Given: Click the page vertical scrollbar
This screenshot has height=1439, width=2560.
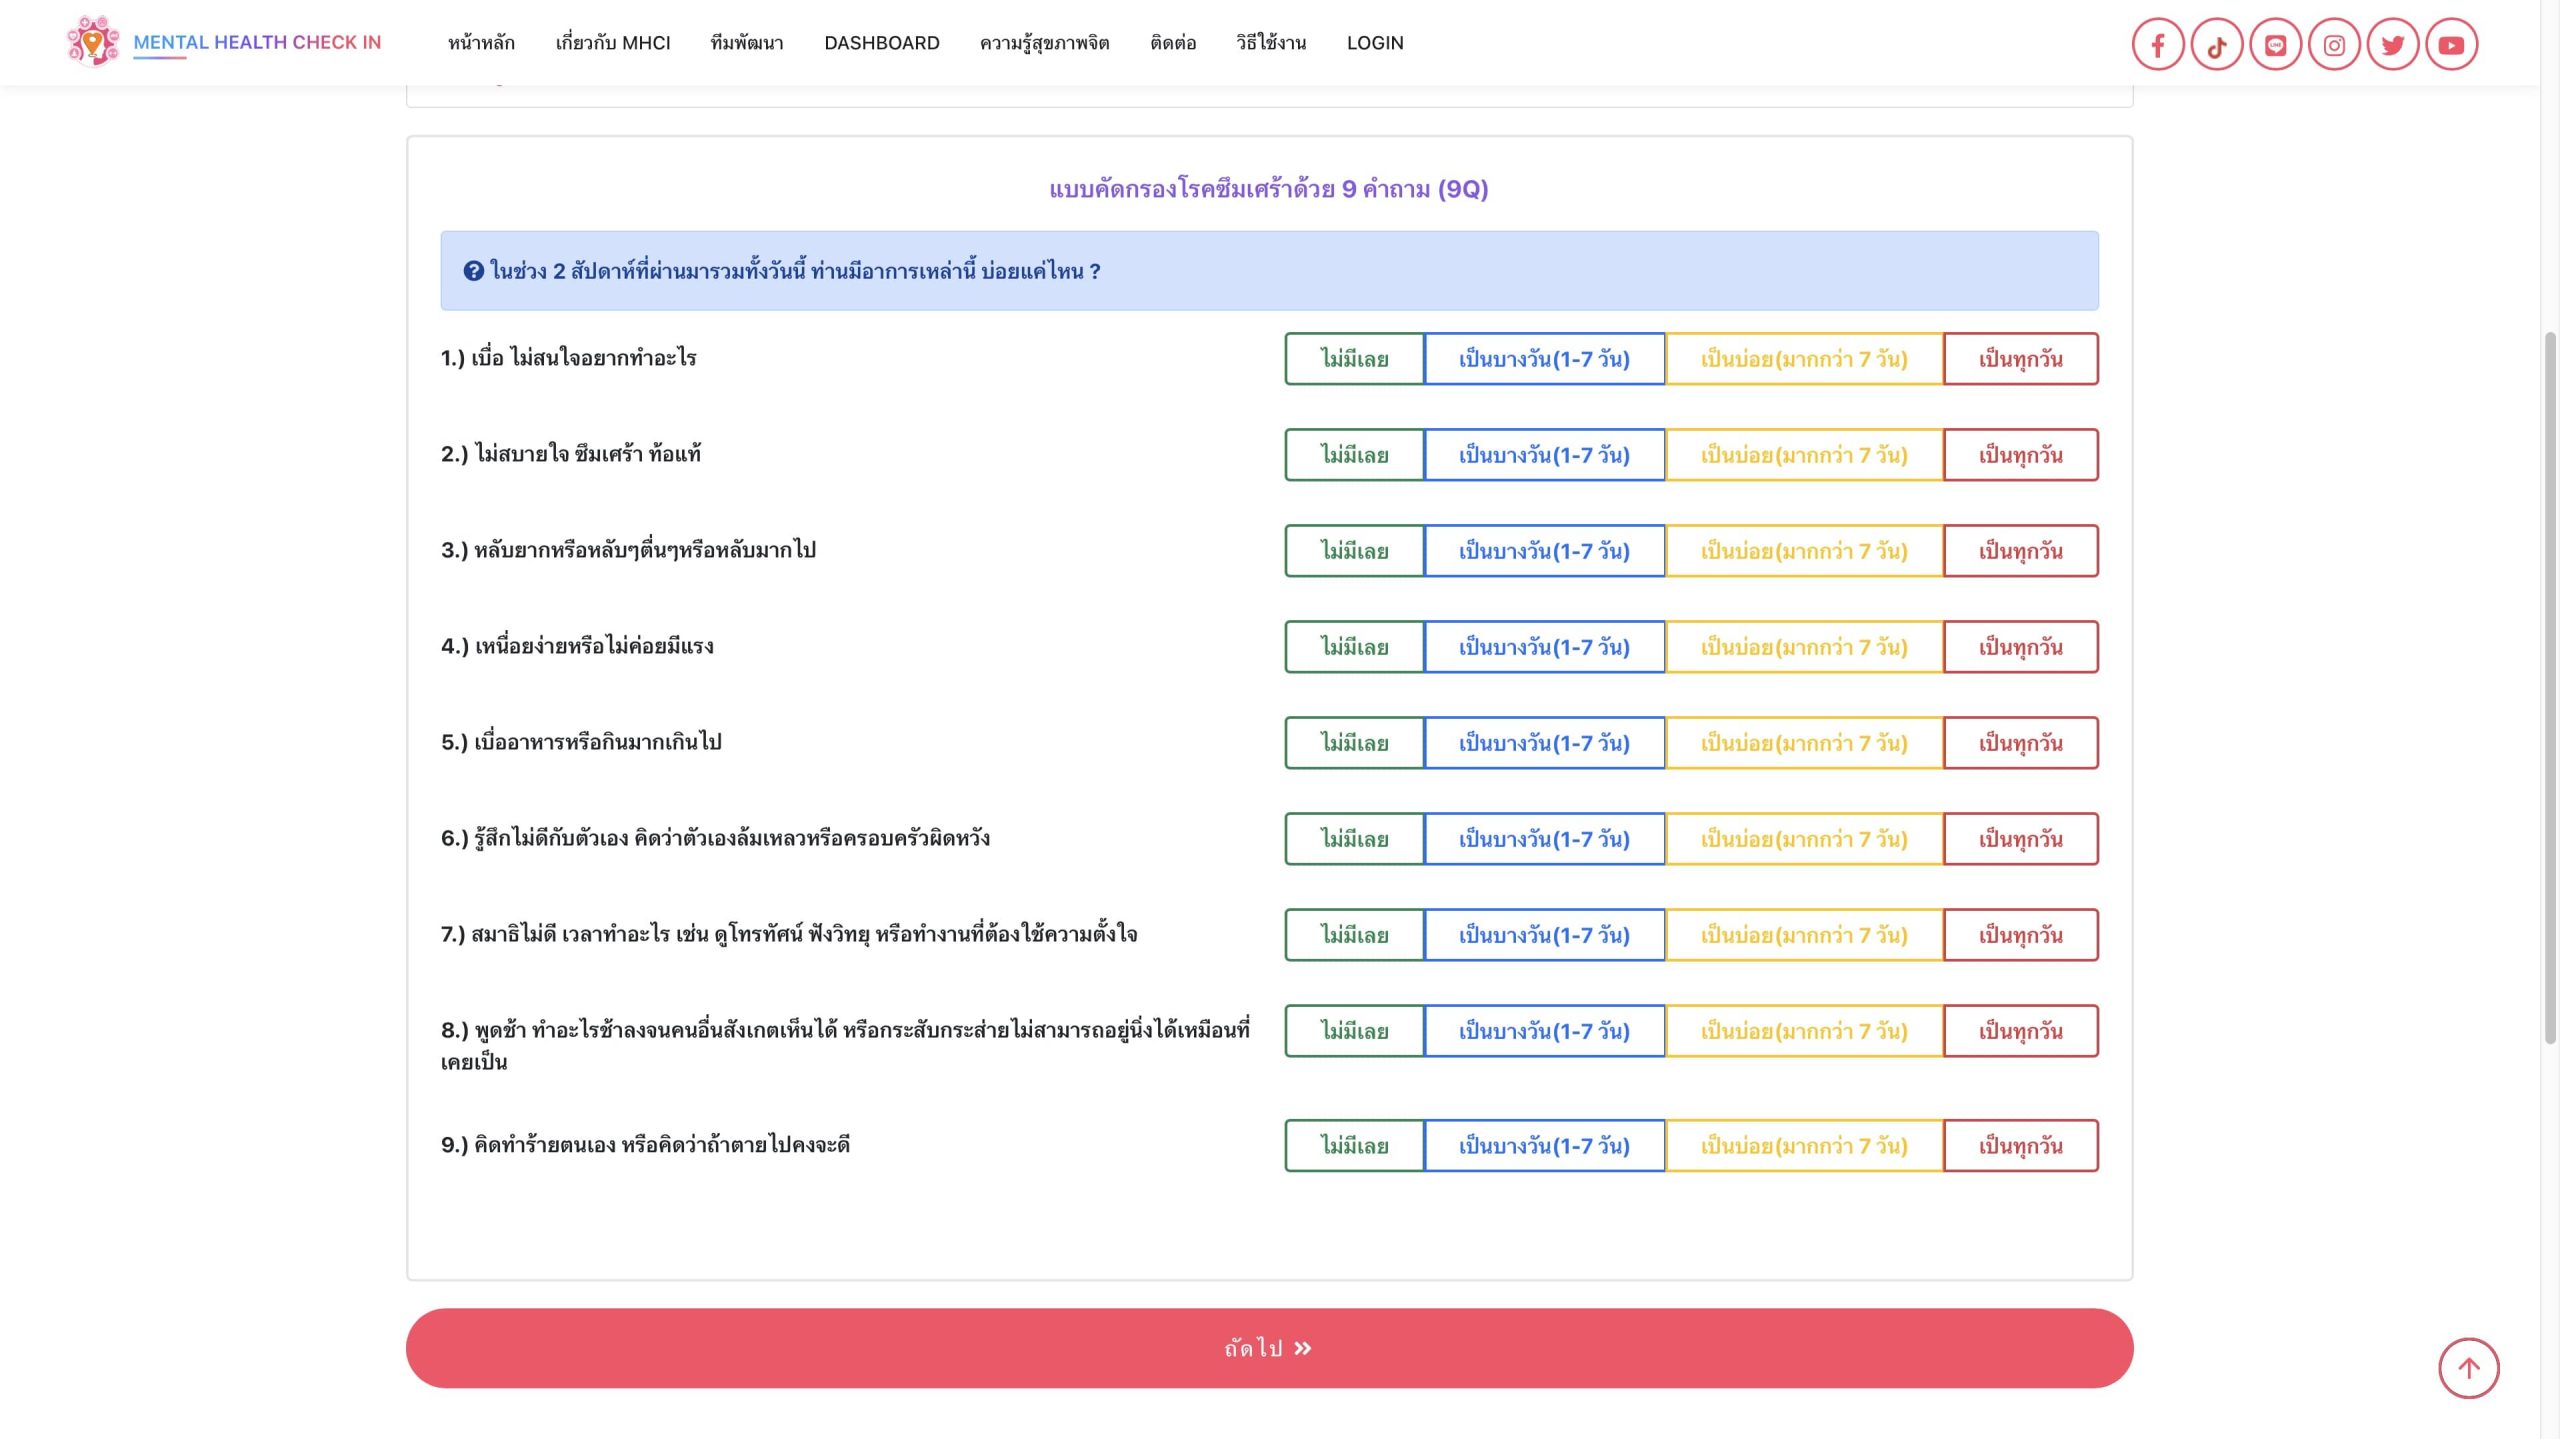Looking at the screenshot, I should [2550, 690].
